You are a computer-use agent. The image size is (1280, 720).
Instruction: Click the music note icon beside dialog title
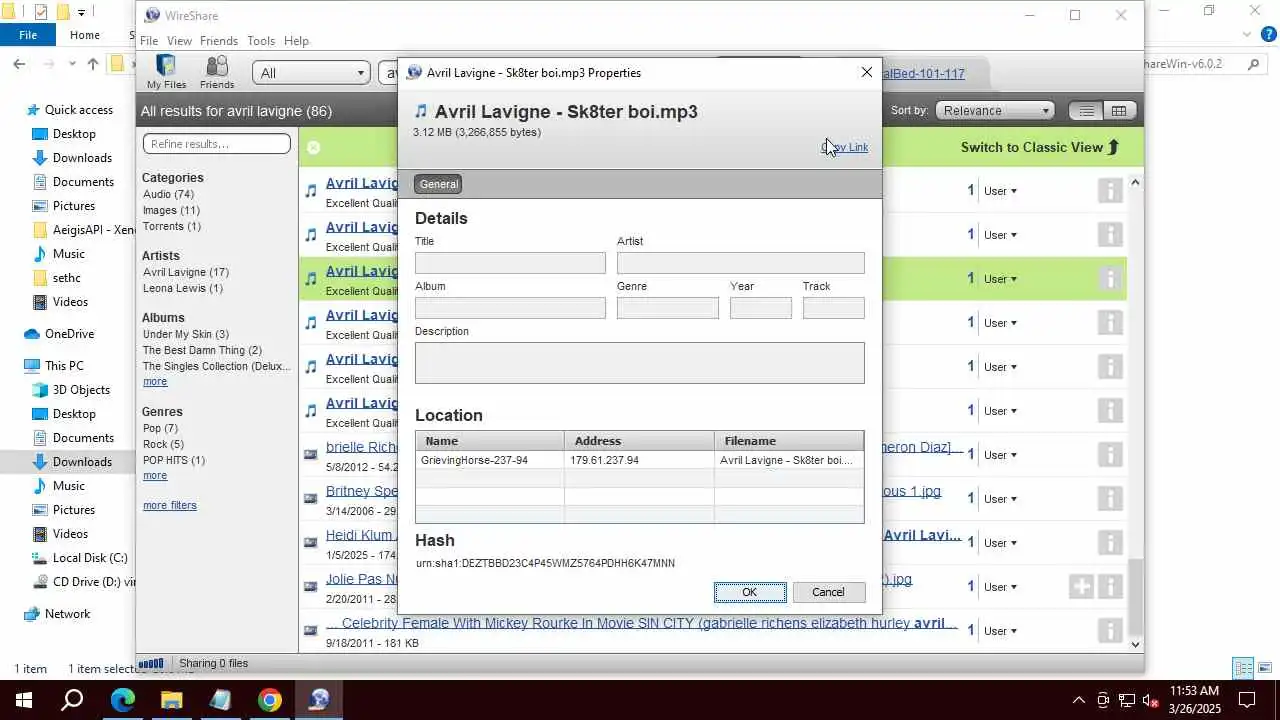pyautogui.click(x=421, y=111)
